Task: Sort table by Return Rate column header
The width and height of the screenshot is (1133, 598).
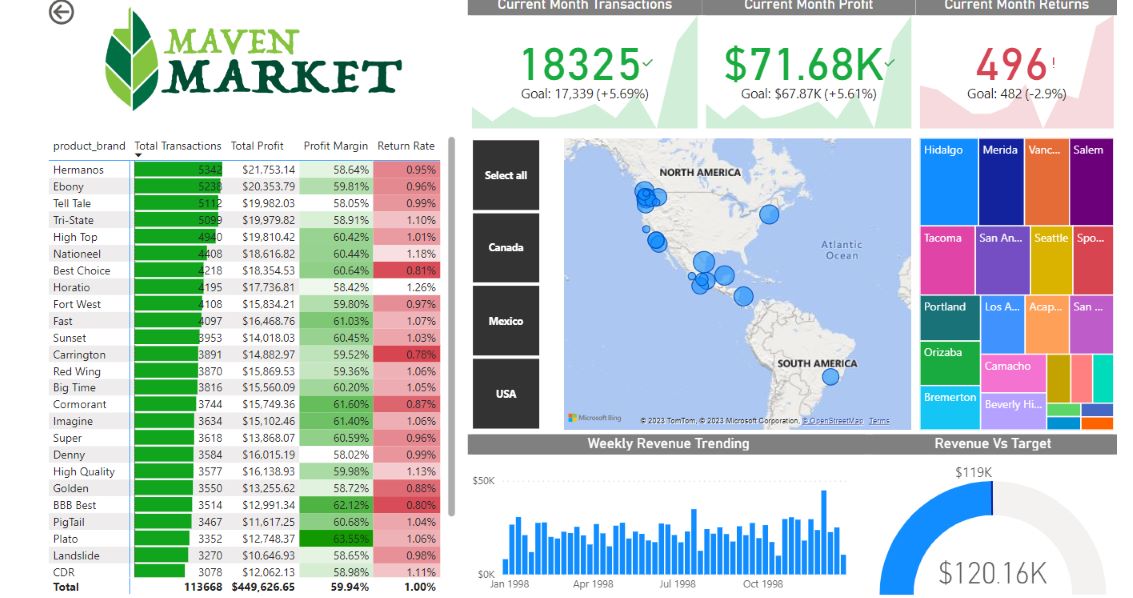Action: tap(405, 146)
